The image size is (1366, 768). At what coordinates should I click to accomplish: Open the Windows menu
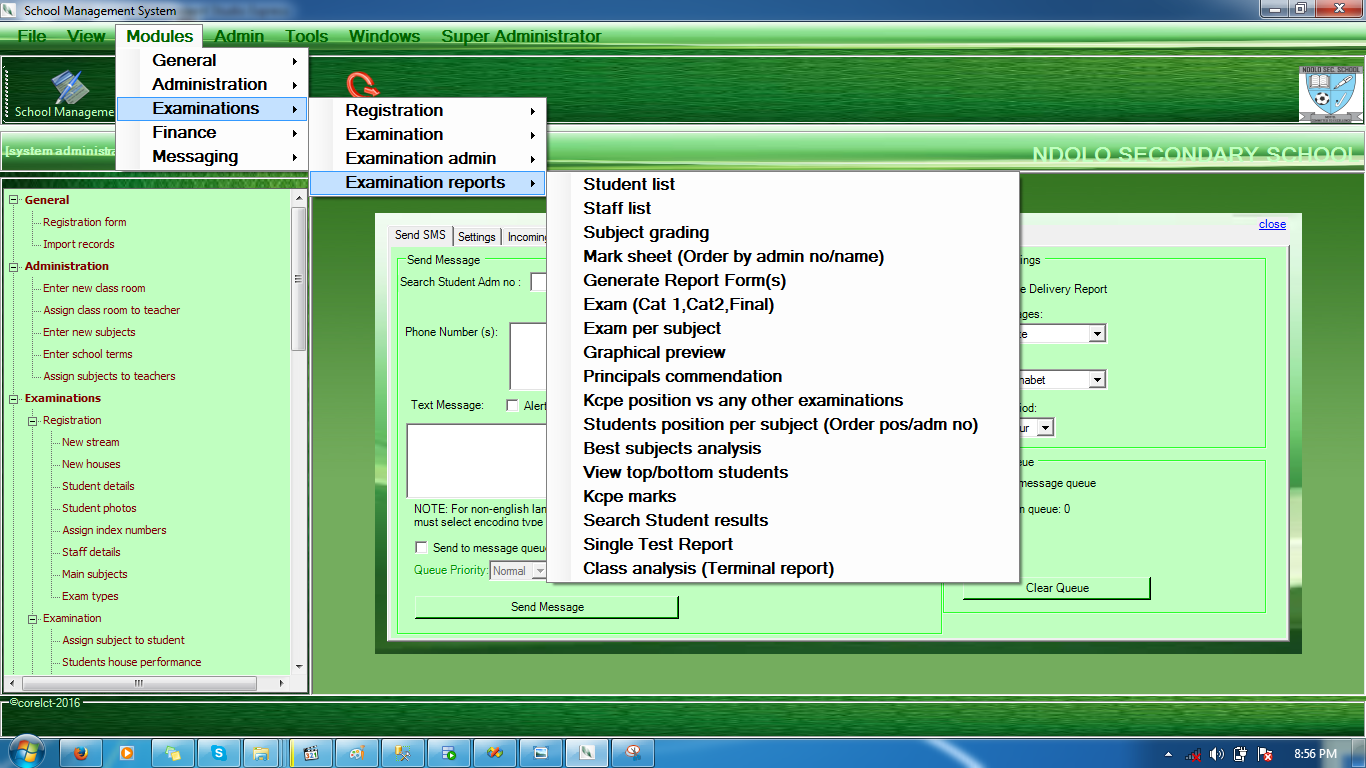click(384, 36)
